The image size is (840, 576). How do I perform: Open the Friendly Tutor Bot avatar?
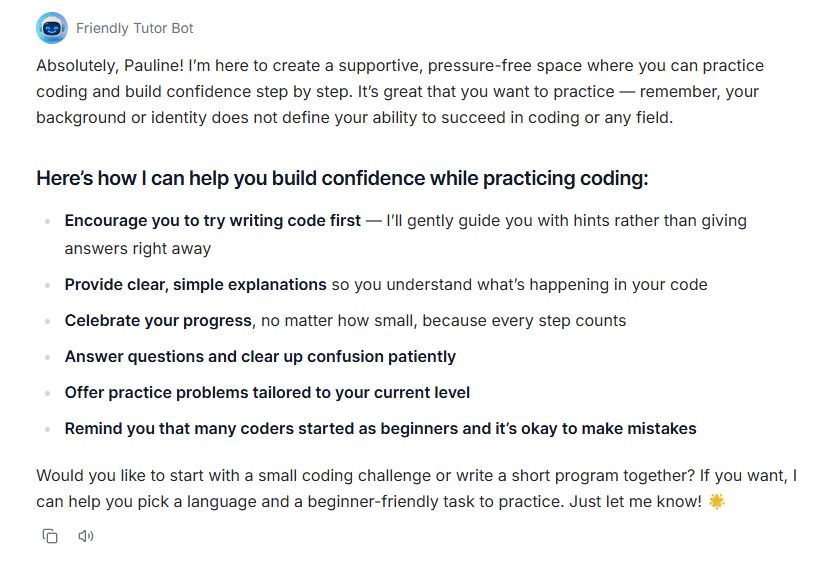[x=51, y=28]
